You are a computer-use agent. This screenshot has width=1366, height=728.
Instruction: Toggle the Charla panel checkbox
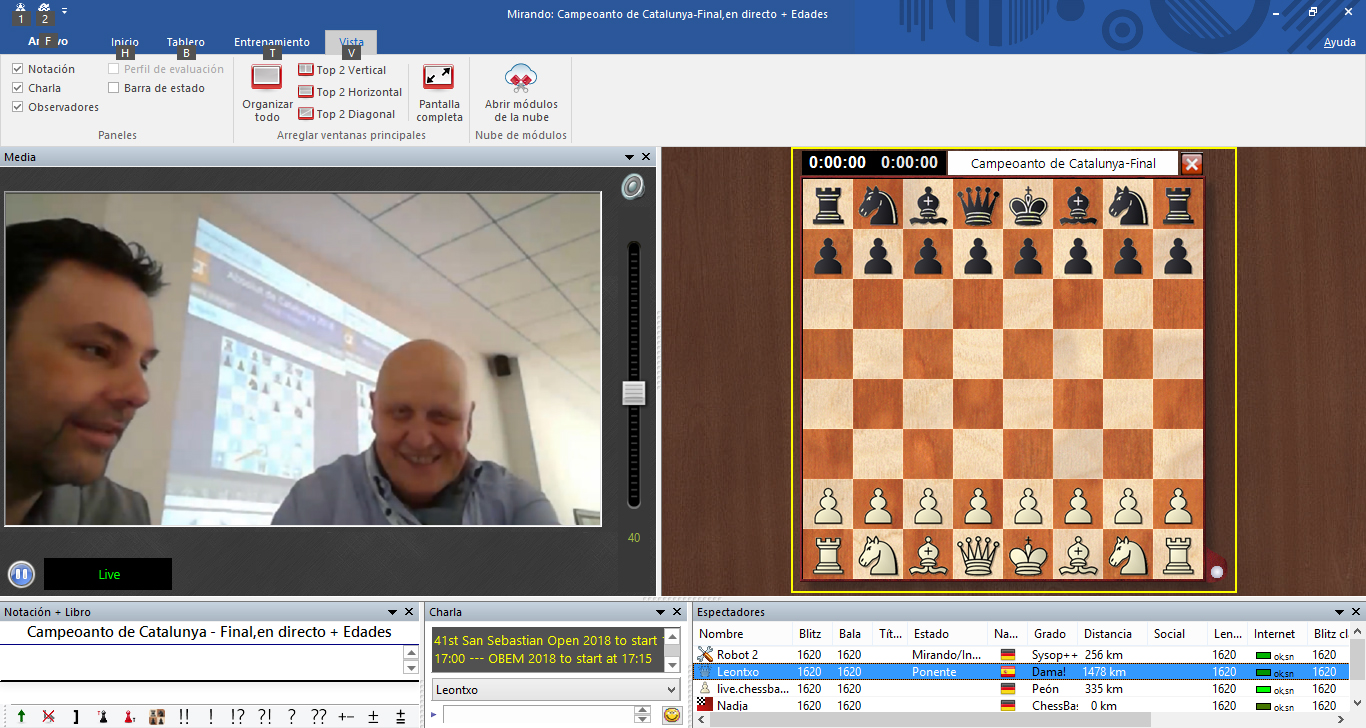pos(18,88)
